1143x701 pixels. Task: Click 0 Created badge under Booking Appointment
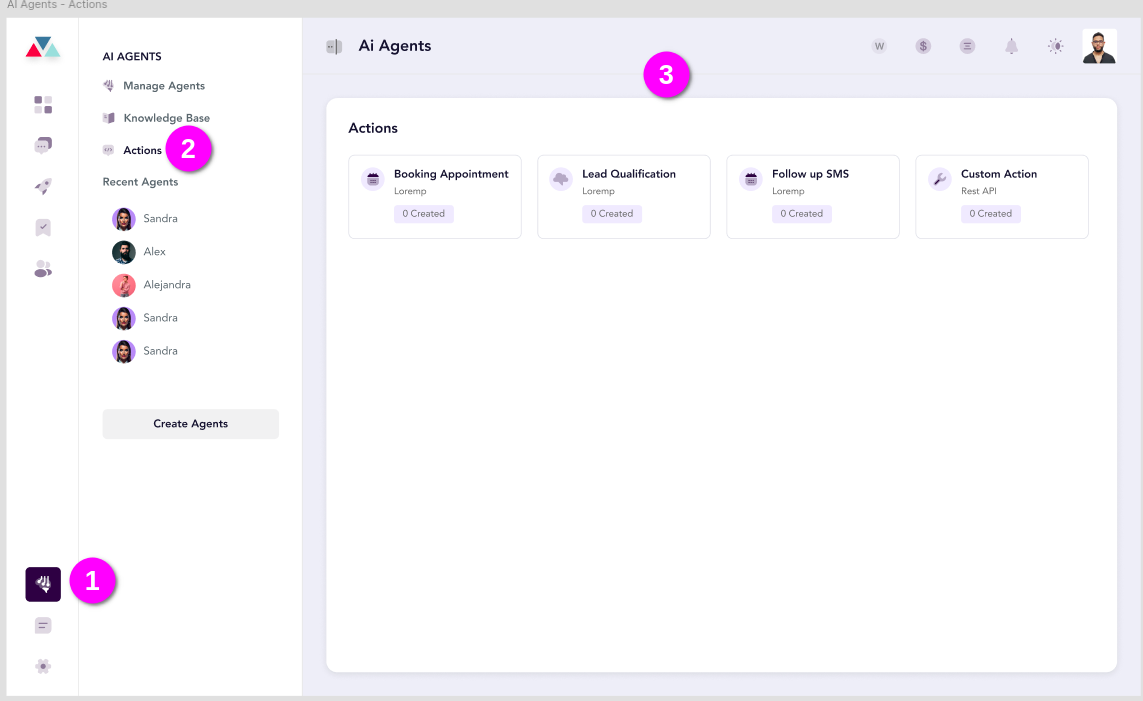pyautogui.click(x=424, y=214)
